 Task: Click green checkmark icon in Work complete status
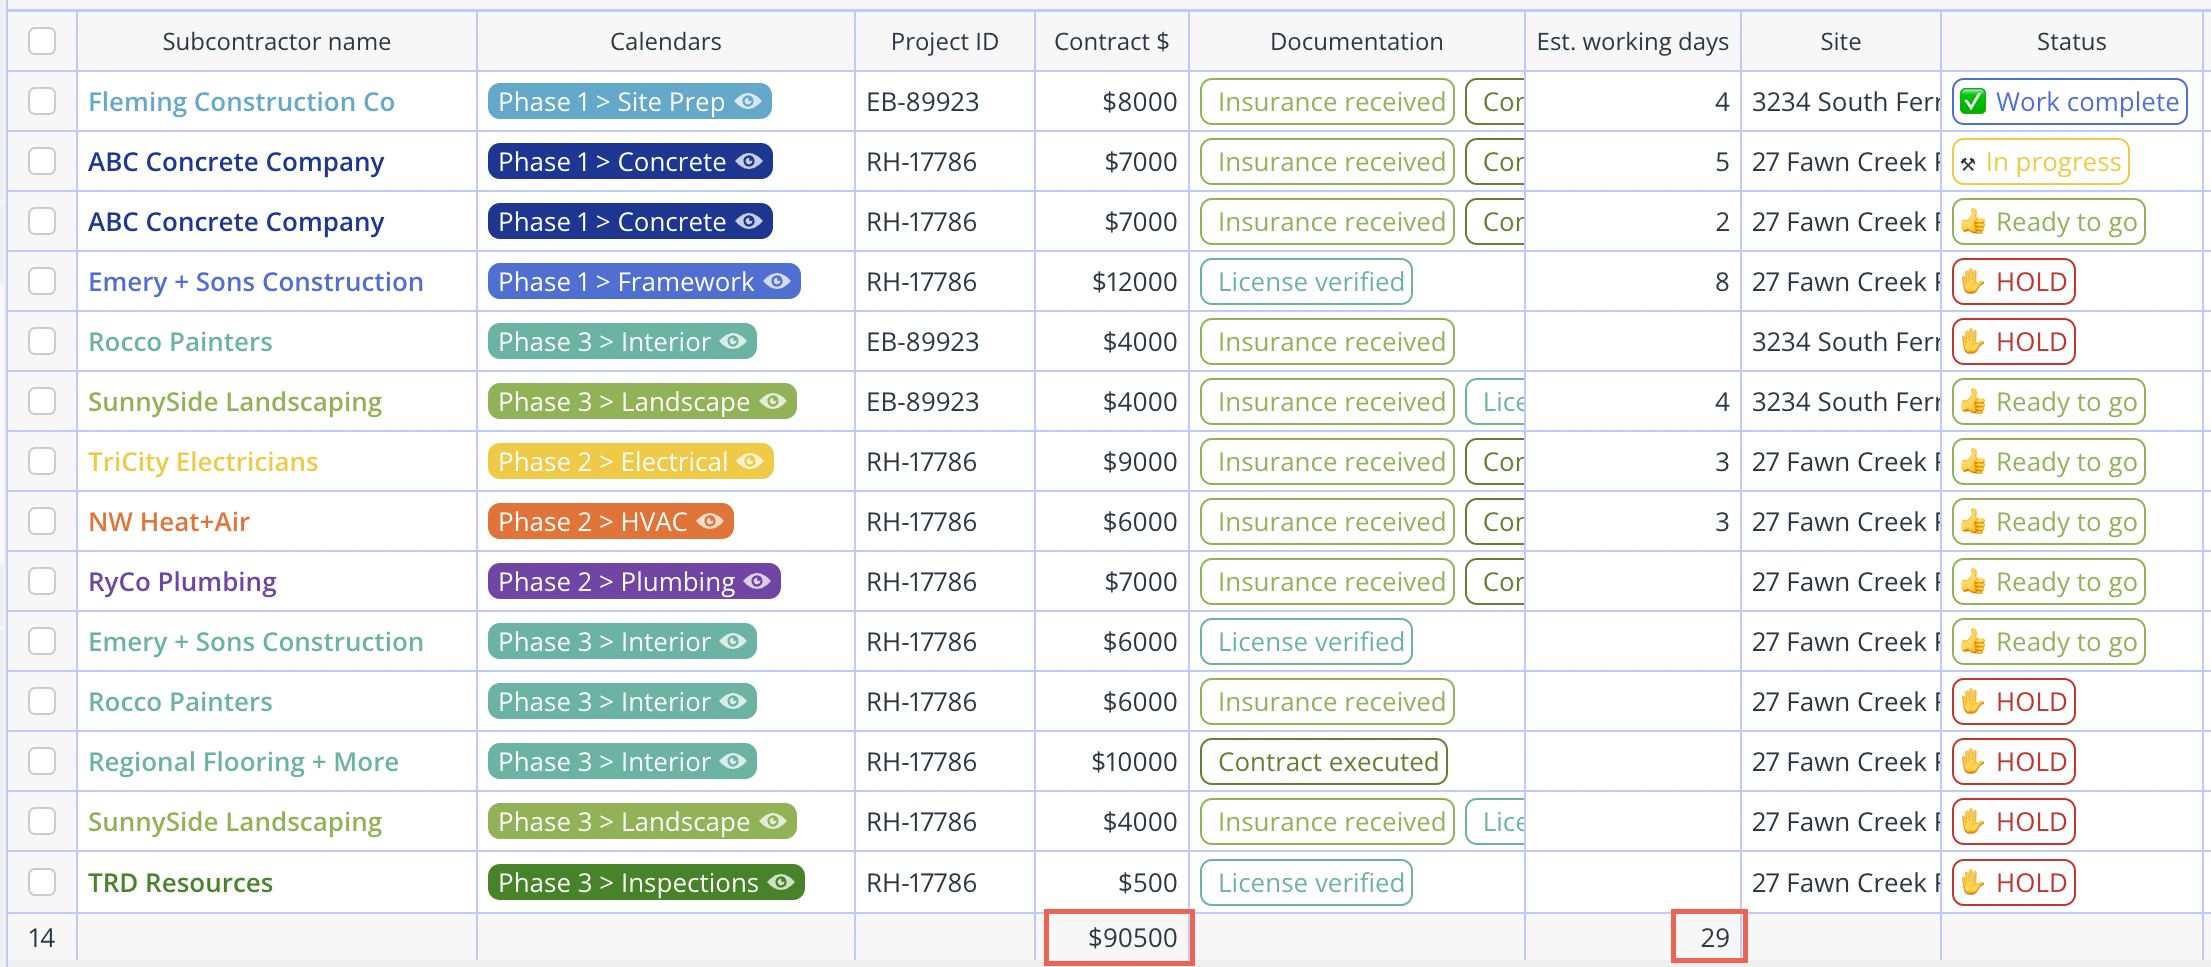tap(1972, 102)
